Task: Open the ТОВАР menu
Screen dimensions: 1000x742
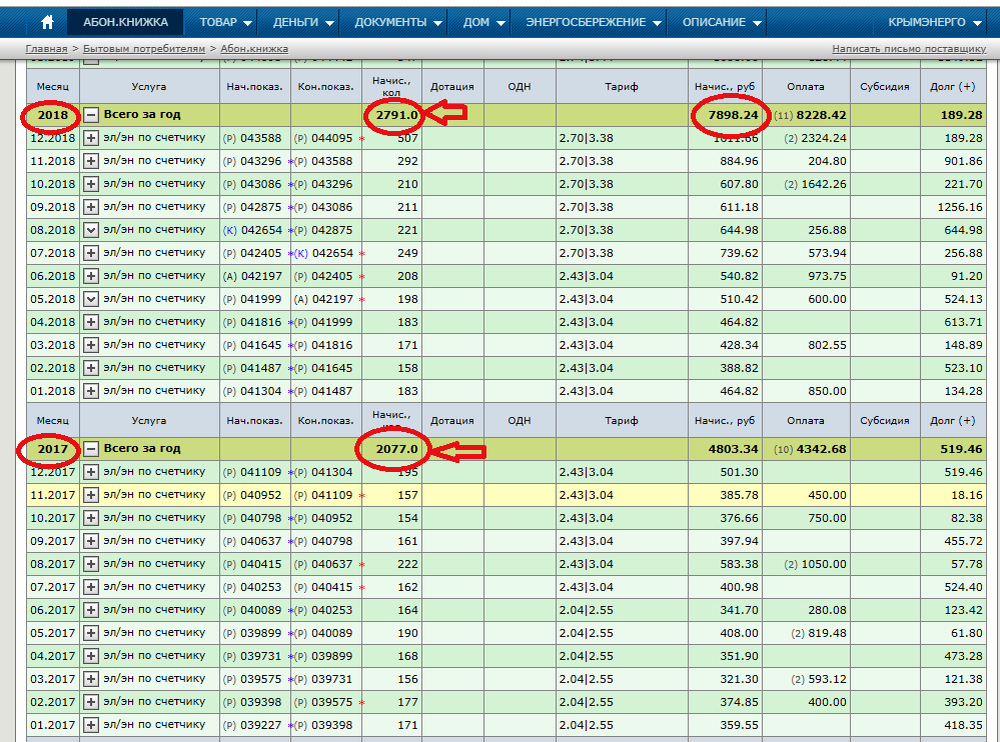Action: click(x=226, y=22)
